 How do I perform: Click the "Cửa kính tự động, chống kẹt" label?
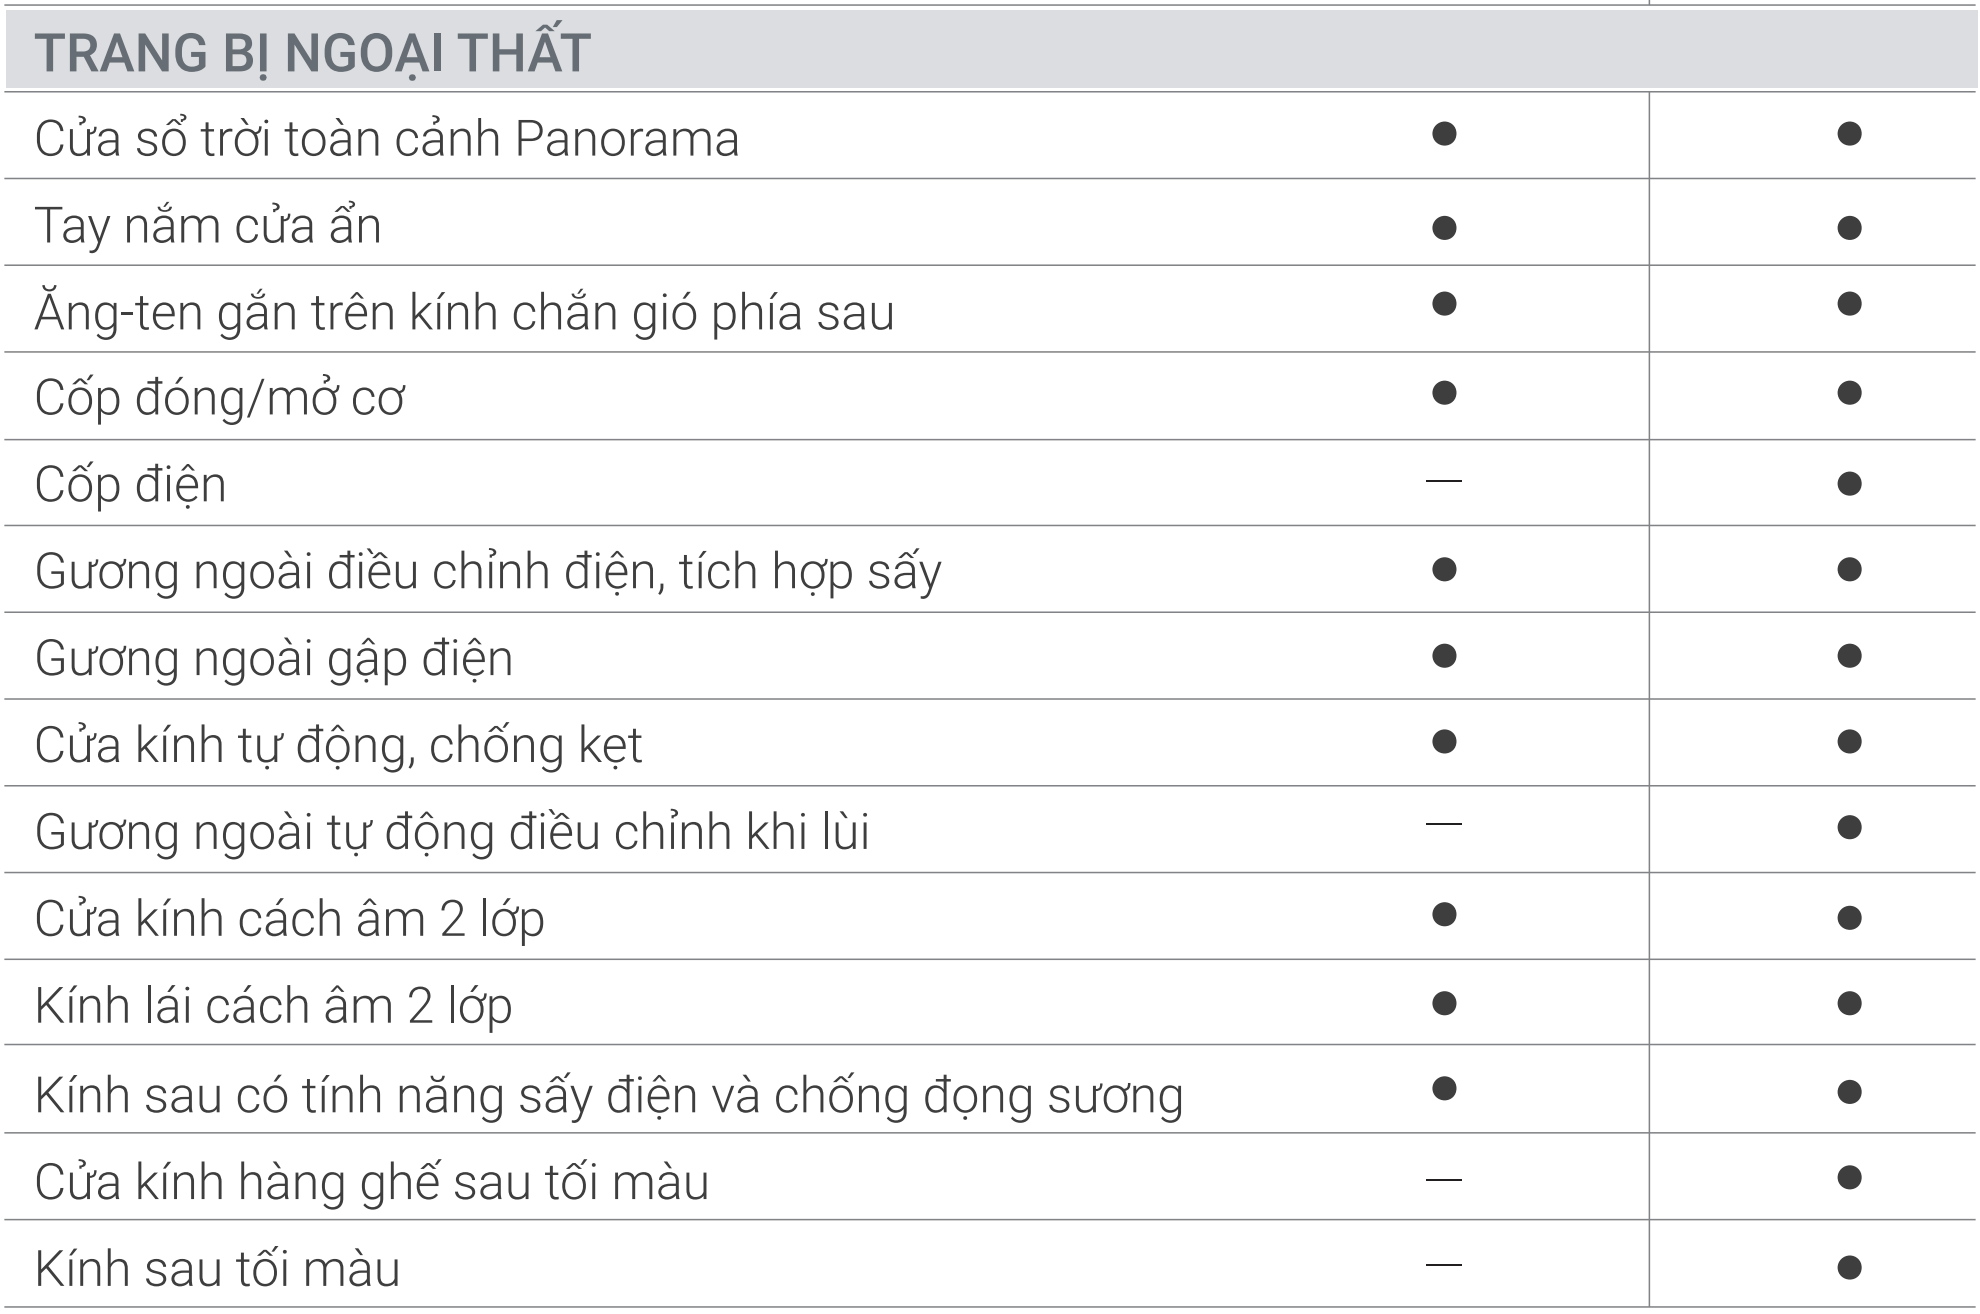[x=338, y=746]
